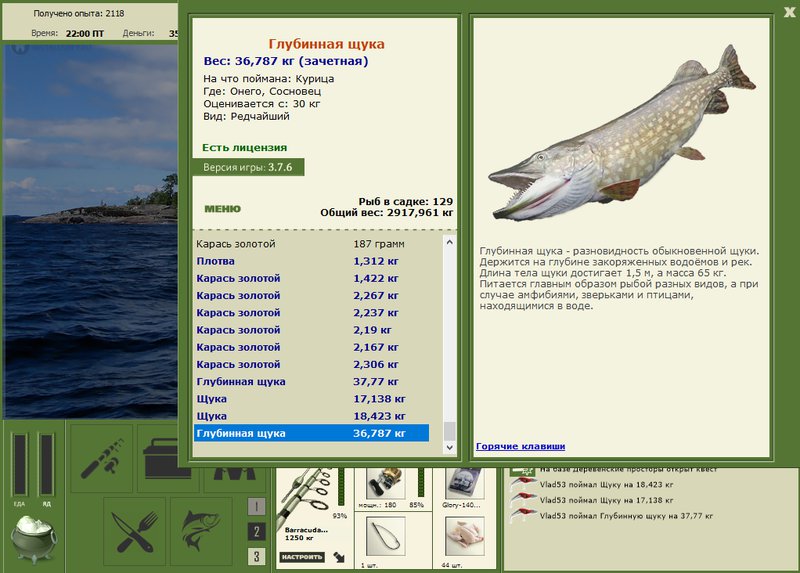Click the knife and fork food icon
Screen dimensions: 800x573
(x=135, y=532)
